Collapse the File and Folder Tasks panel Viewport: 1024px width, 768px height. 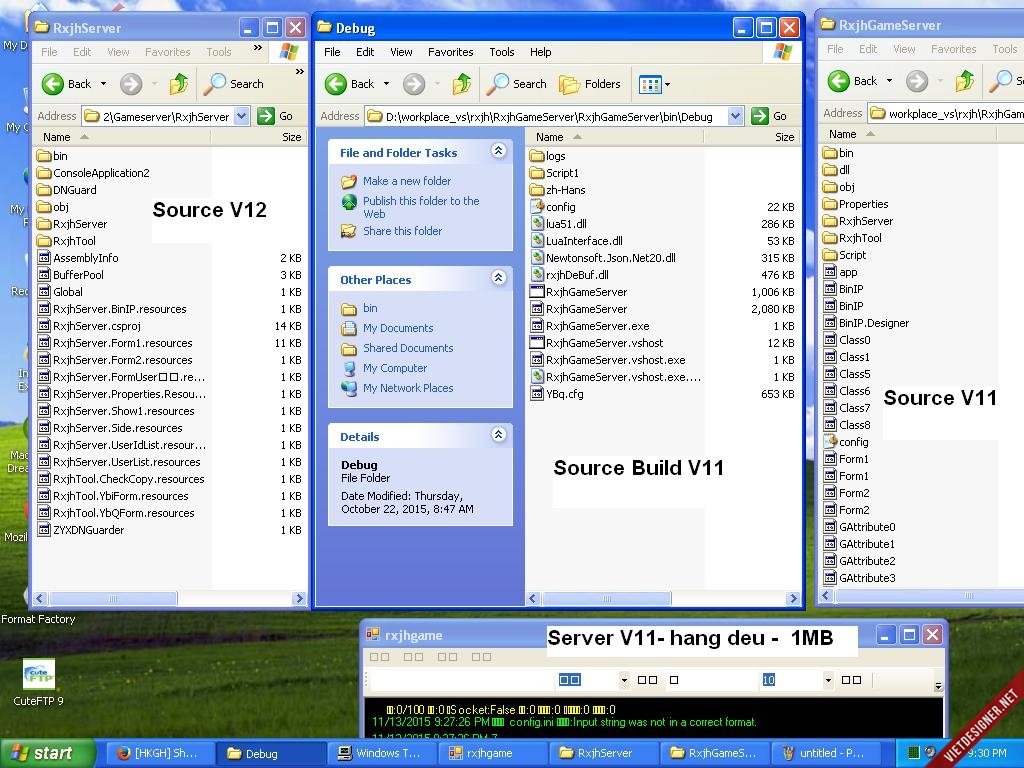[x=498, y=152]
